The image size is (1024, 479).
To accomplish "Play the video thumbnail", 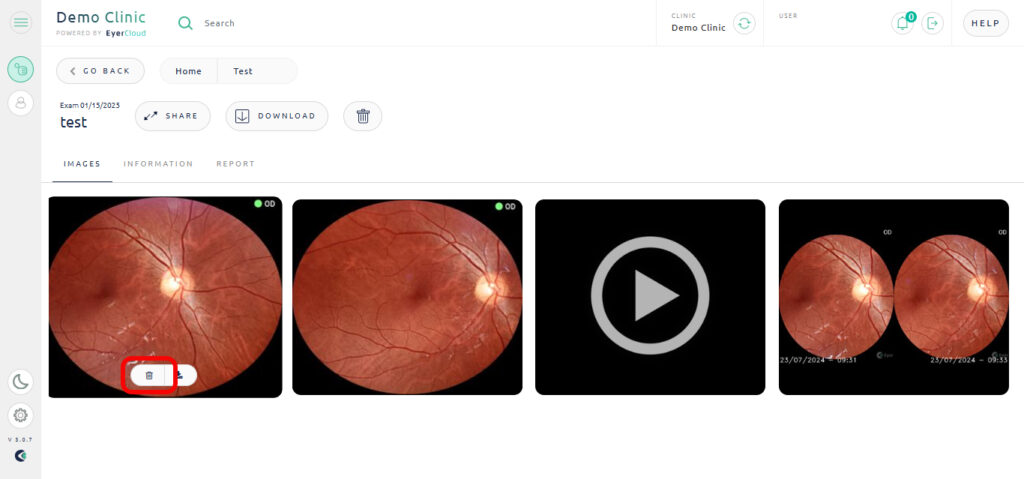I will [650, 297].
